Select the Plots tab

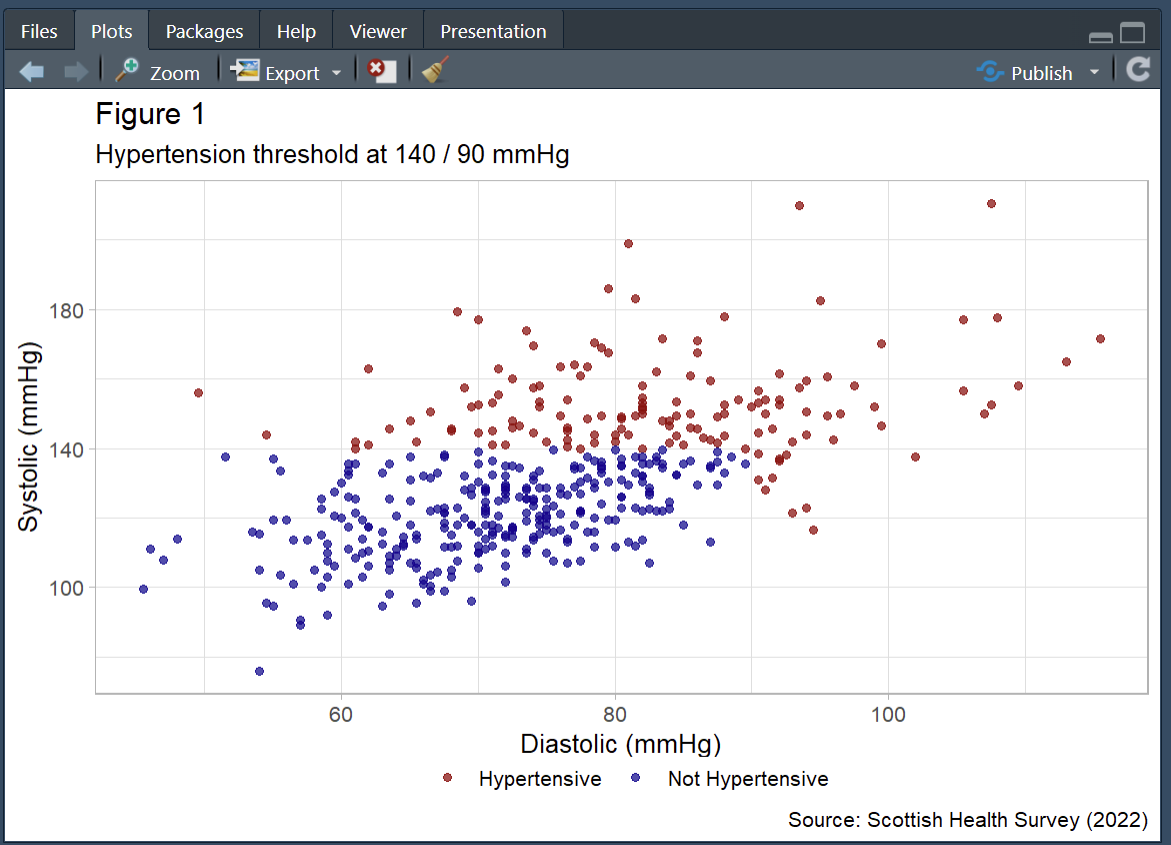(x=111, y=31)
